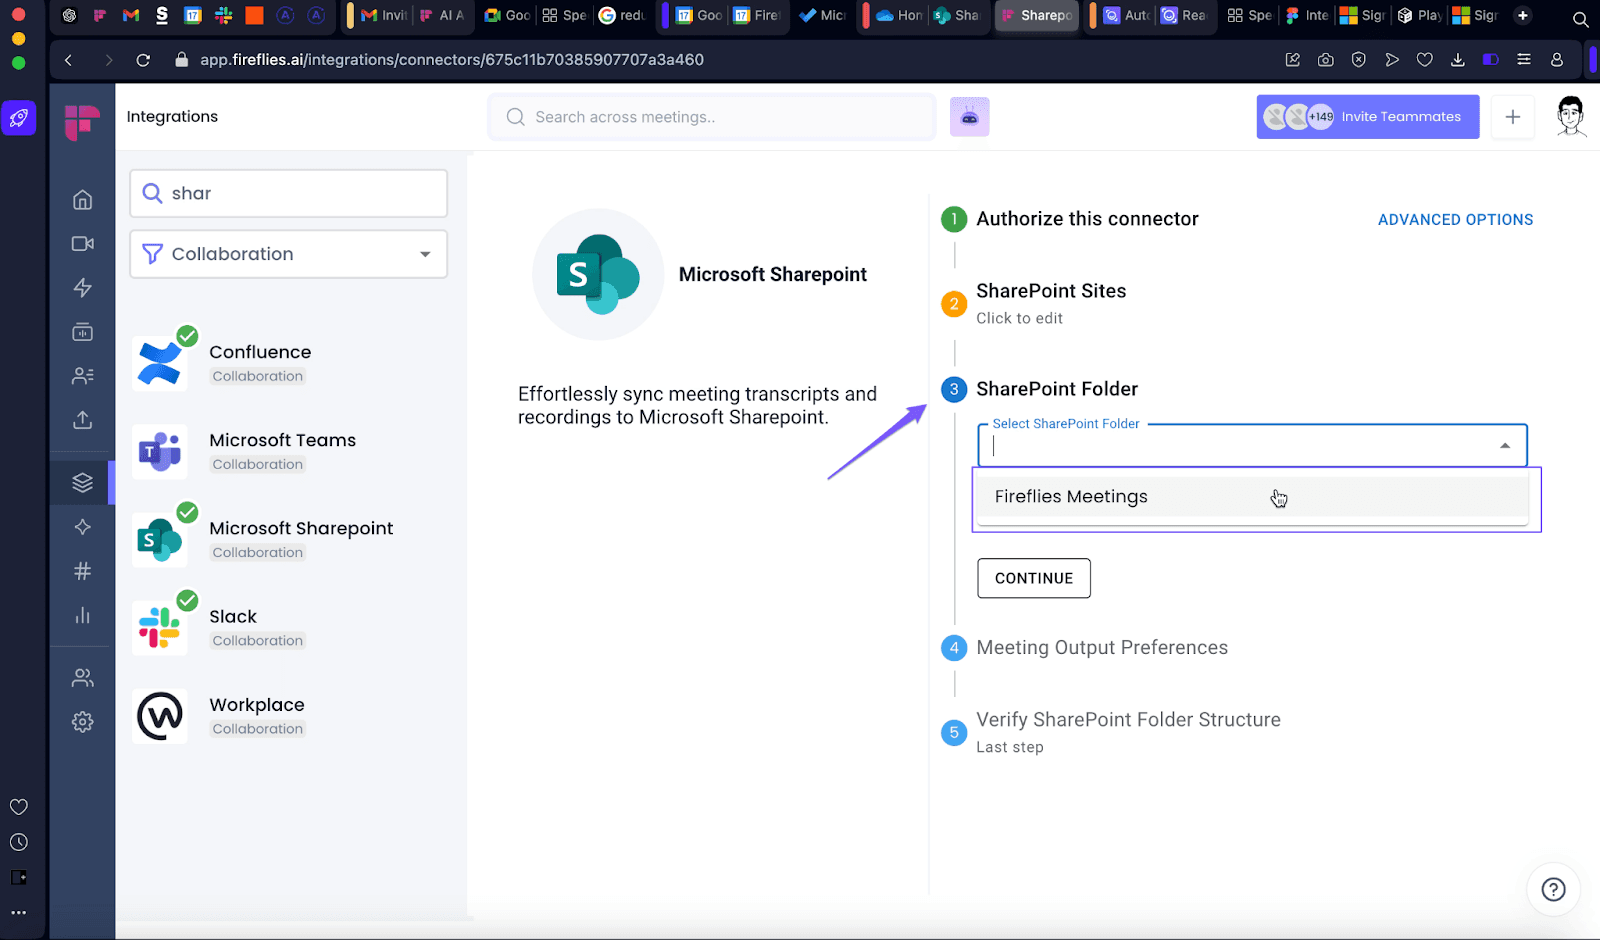Click the Fireflies logo

tap(82, 123)
